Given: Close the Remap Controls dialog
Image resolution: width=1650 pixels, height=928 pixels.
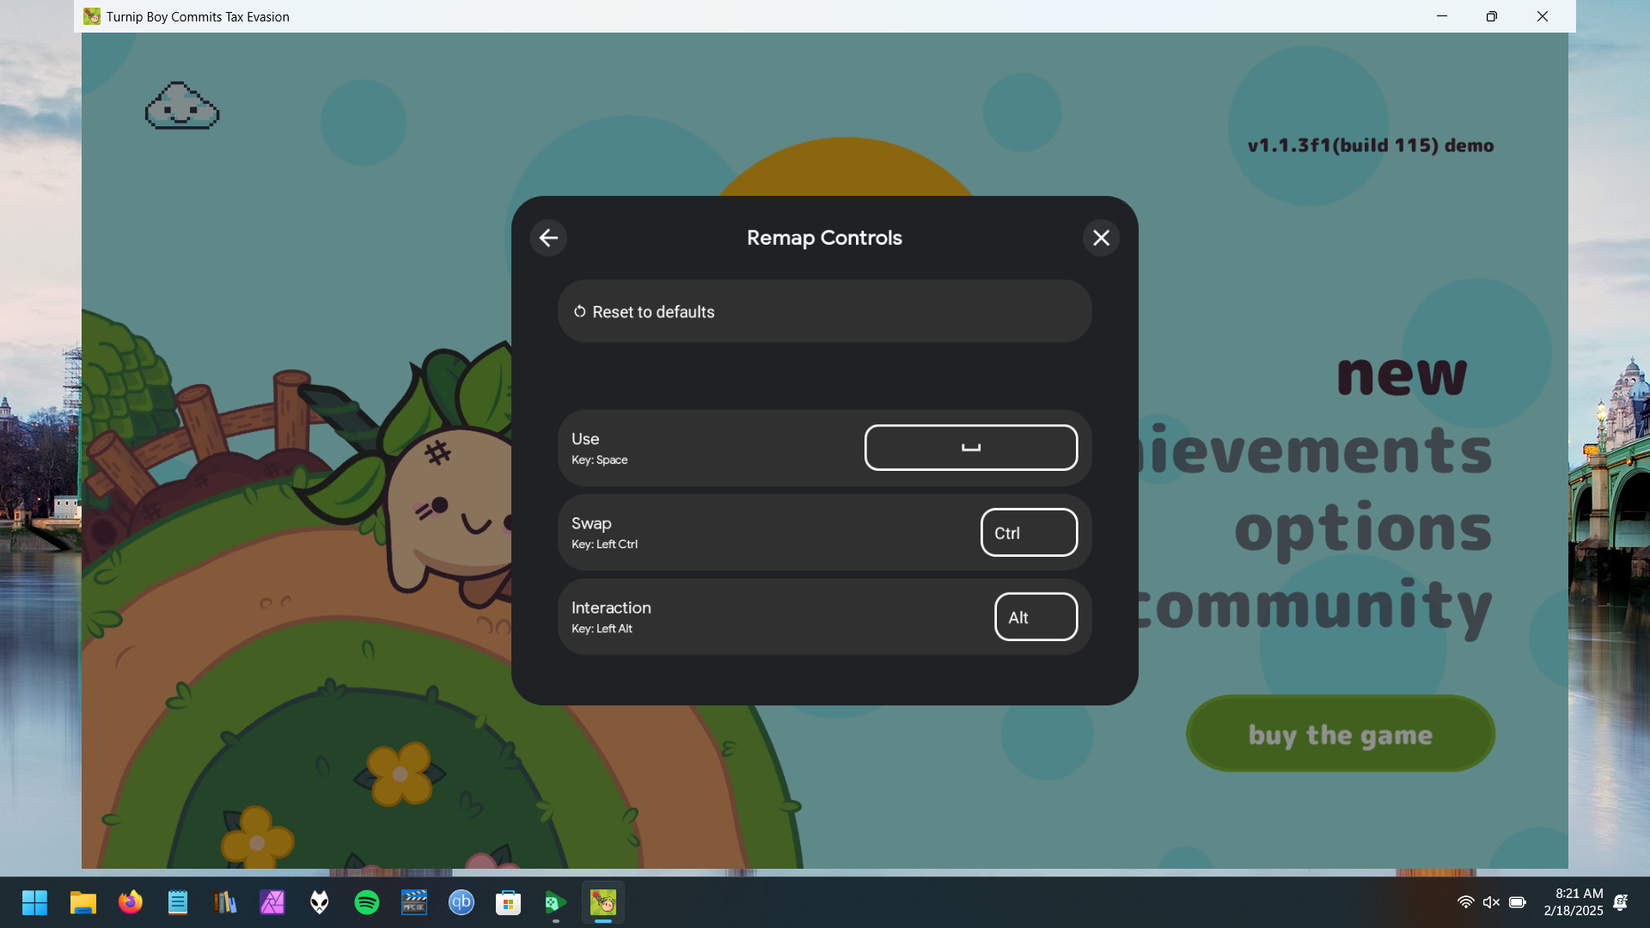Looking at the screenshot, I should [1101, 238].
